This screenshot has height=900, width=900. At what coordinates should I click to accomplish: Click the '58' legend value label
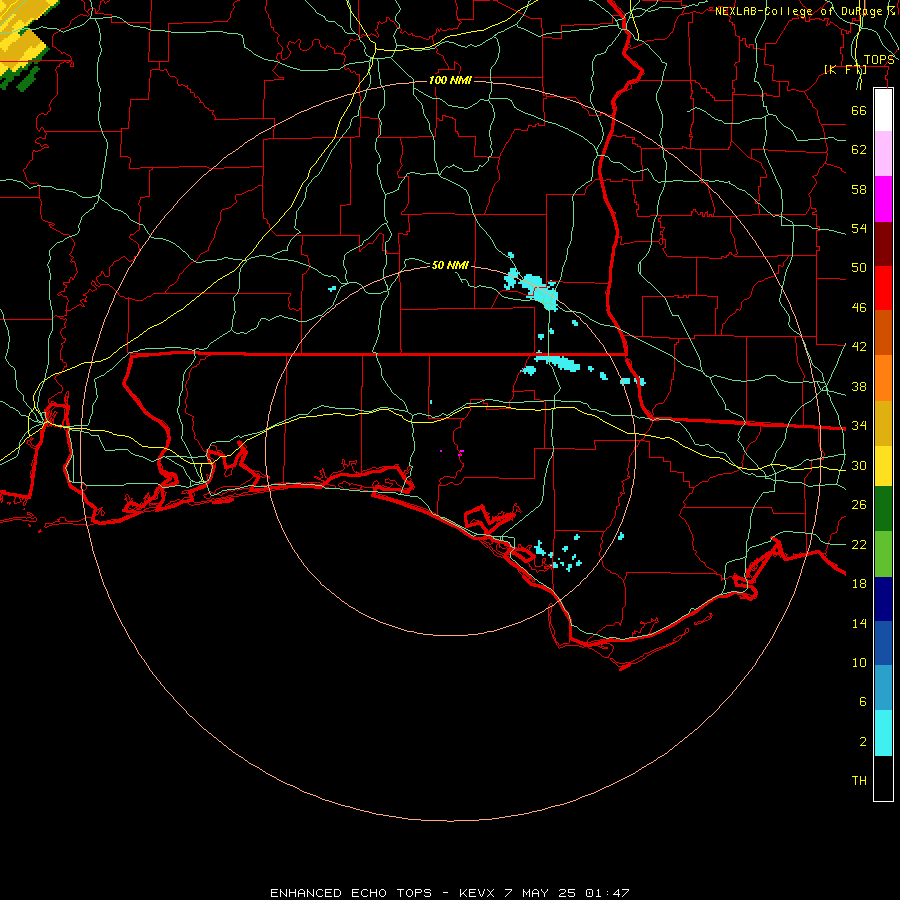tap(859, 189)
